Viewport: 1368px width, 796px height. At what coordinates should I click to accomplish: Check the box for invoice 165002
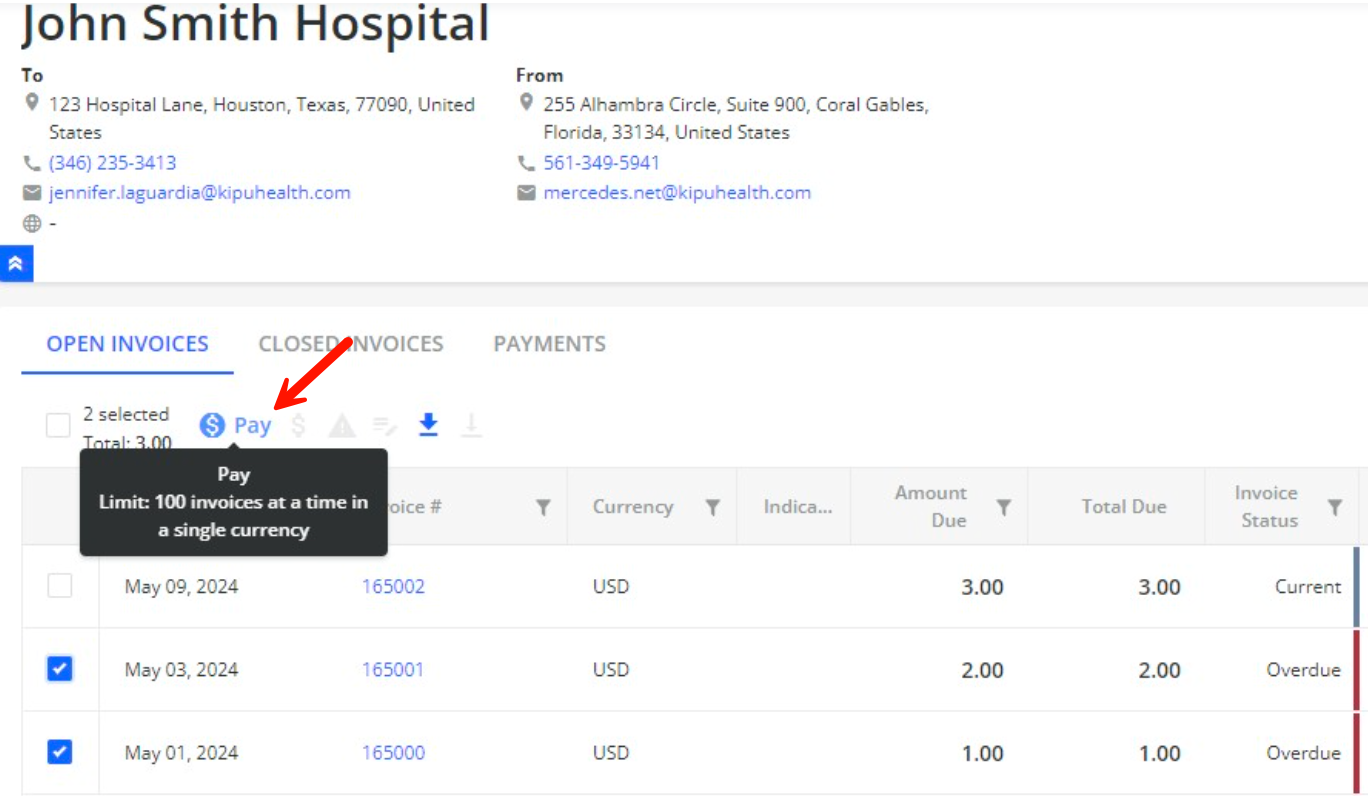pyautogui.click(x=60, y=586)
